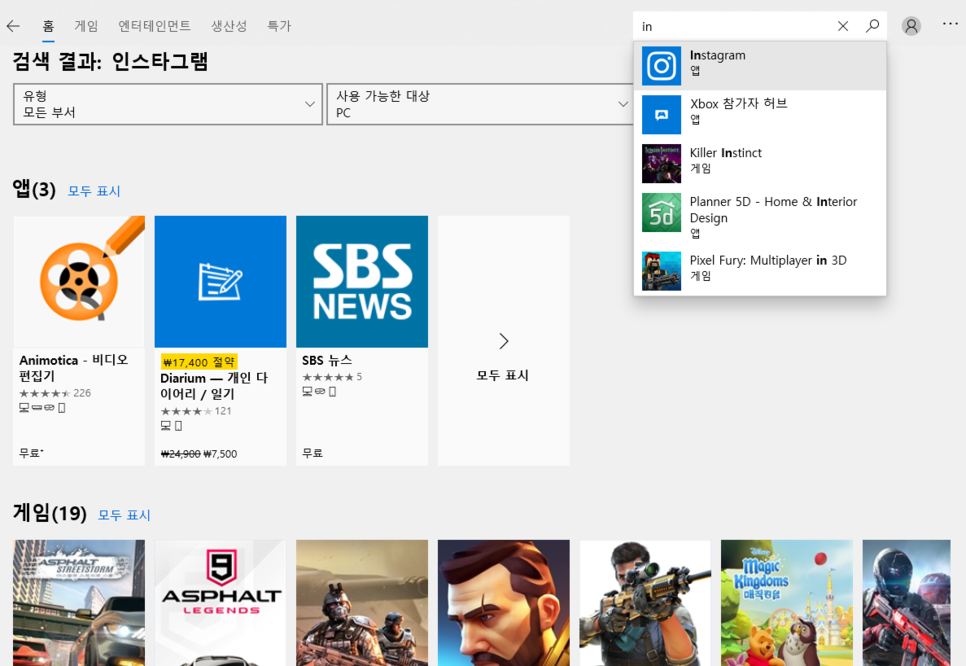Choose the Xbox 참가자 허브 suggestion icon
The width and height of the screenshot is (966, 666).
661,115
